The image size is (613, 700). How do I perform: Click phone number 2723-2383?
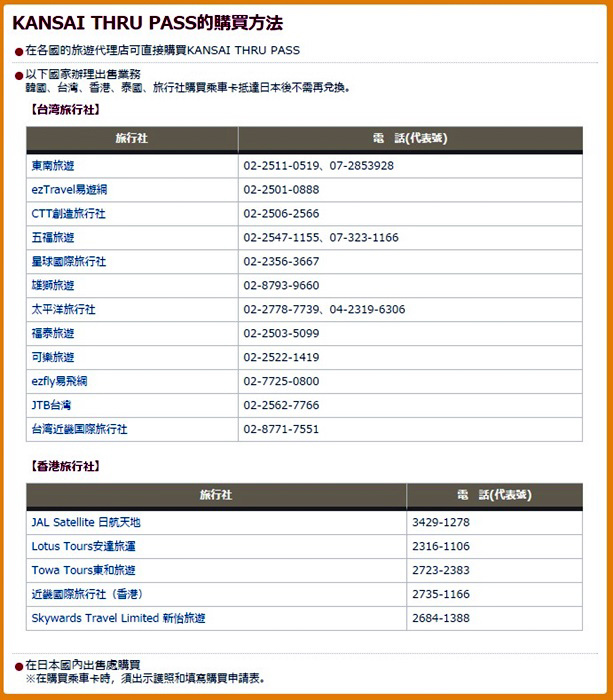[441, 570]
